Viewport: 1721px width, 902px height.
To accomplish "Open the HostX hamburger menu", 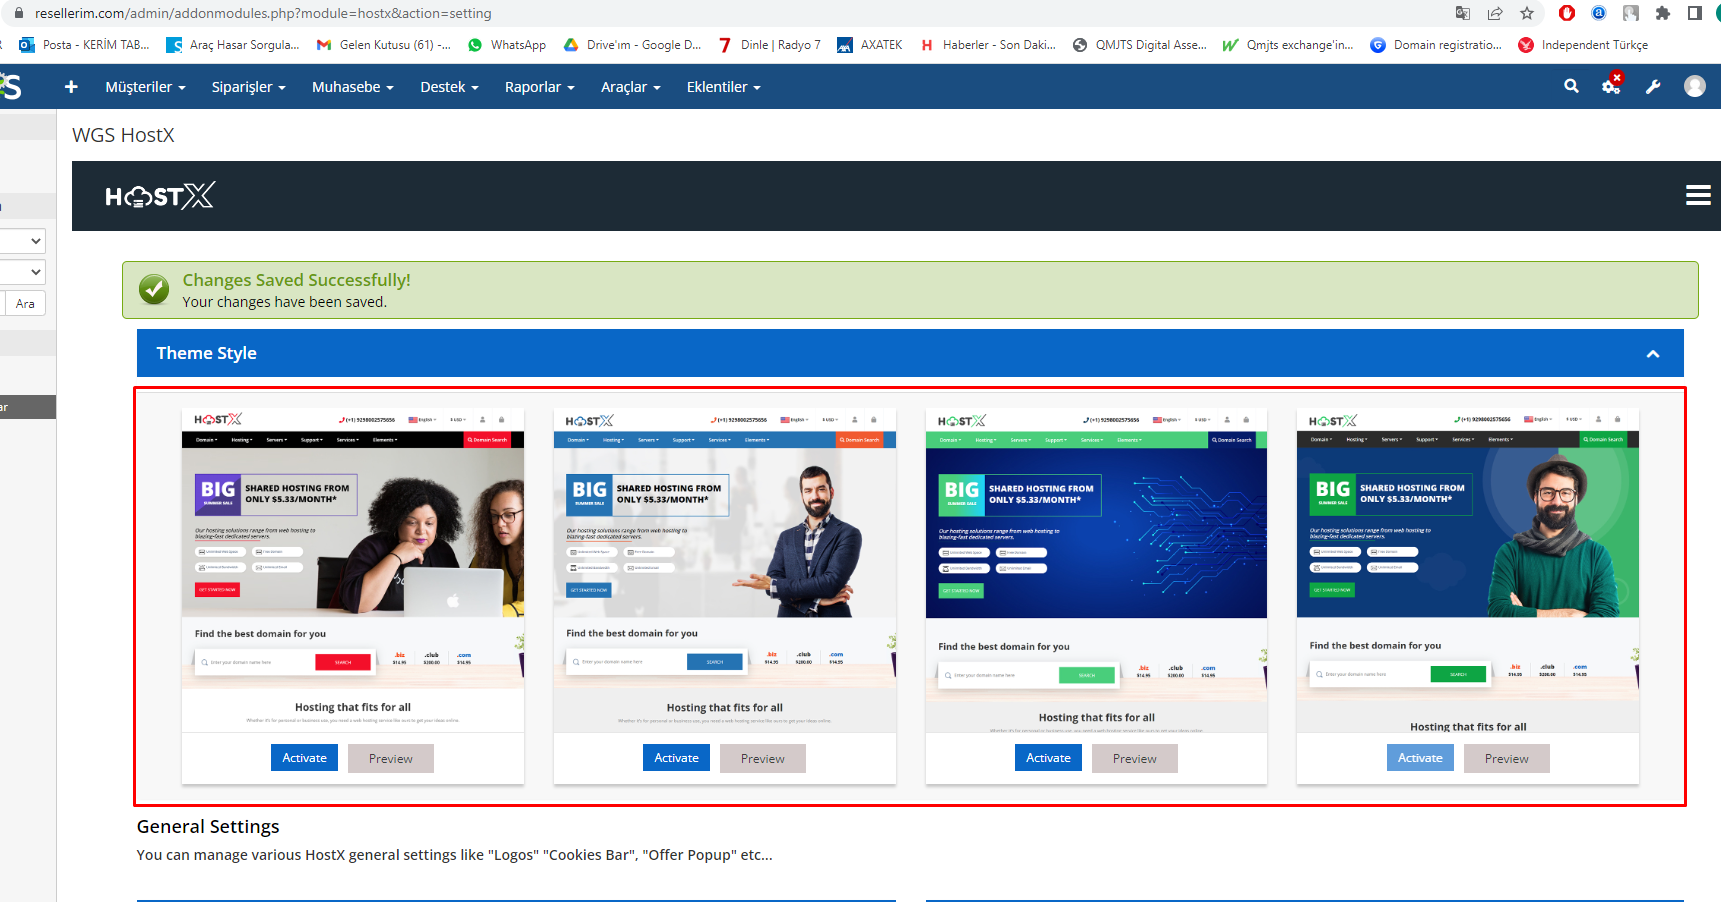I will click(x=1698, y=196).
